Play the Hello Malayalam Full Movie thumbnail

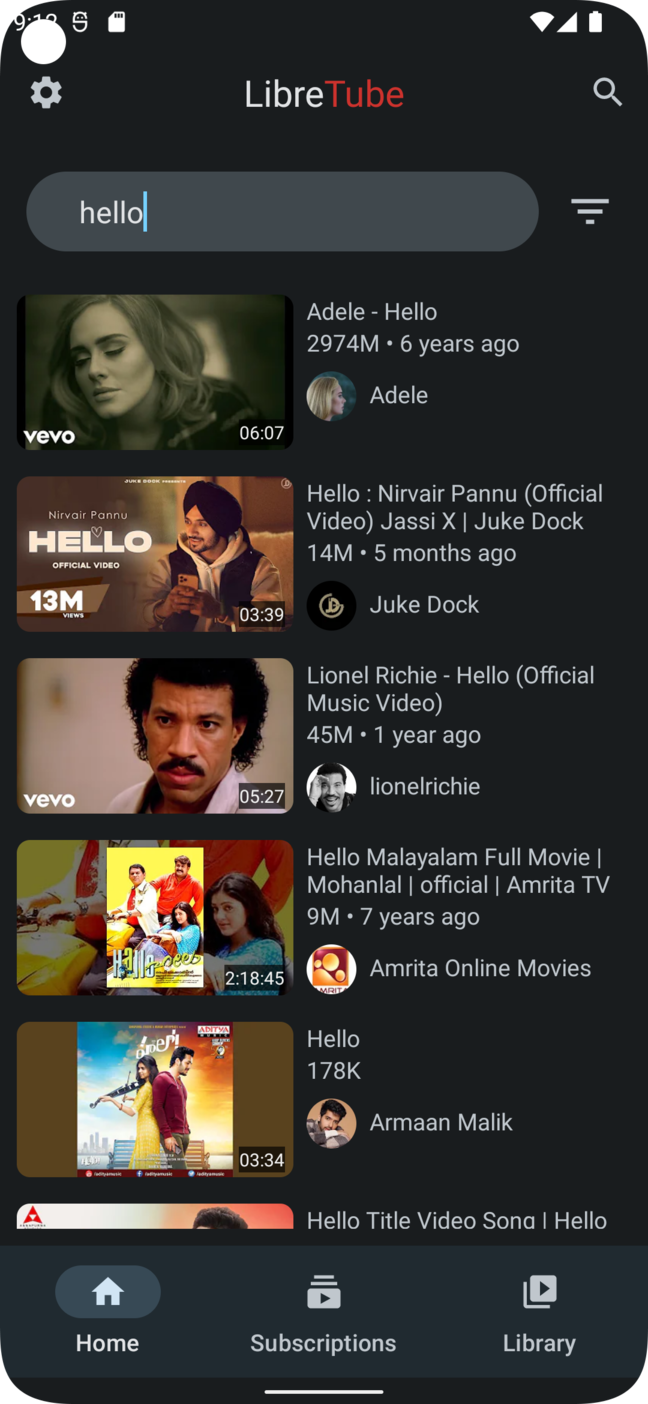[x=155, y=918]
